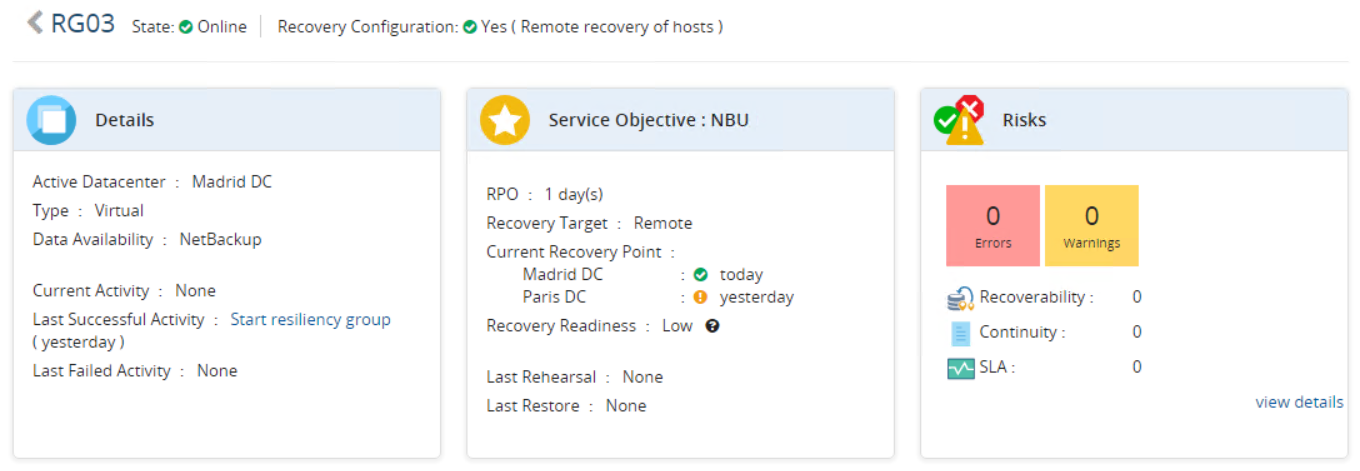Click the Details panel header title
Image resolution: width=1360 pixels, height=471 pixels.
(x=124, y=120)
